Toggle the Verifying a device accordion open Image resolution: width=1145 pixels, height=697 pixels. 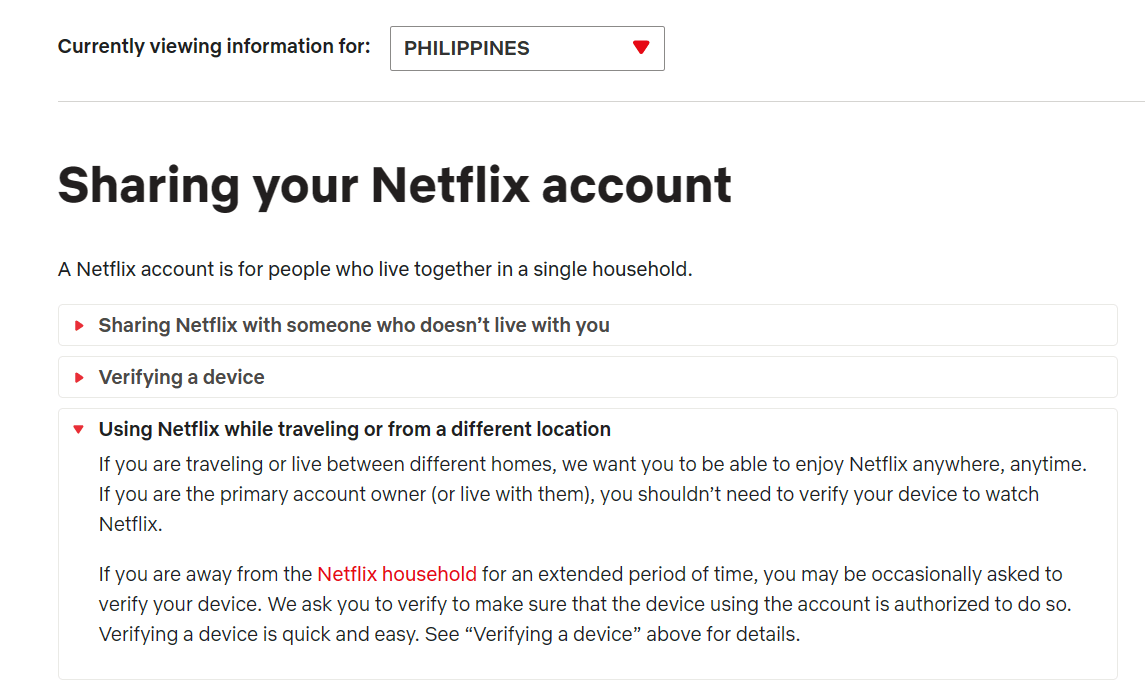coord(180,377)
